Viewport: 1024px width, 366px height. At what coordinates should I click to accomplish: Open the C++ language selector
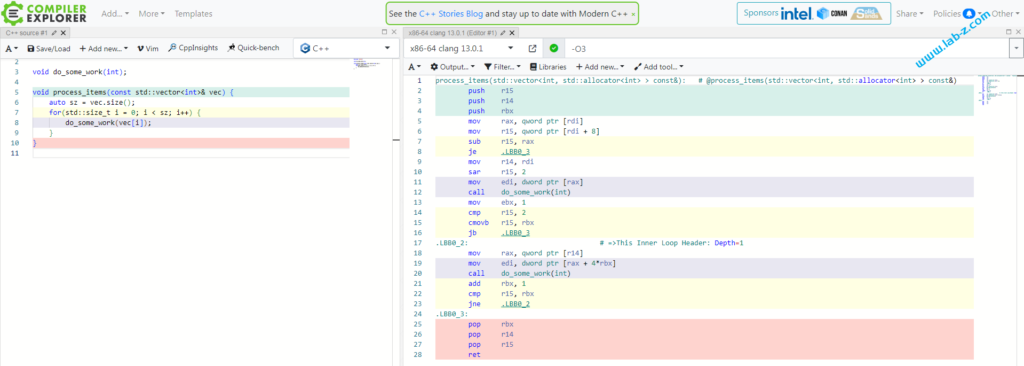(x=345, y=48)
